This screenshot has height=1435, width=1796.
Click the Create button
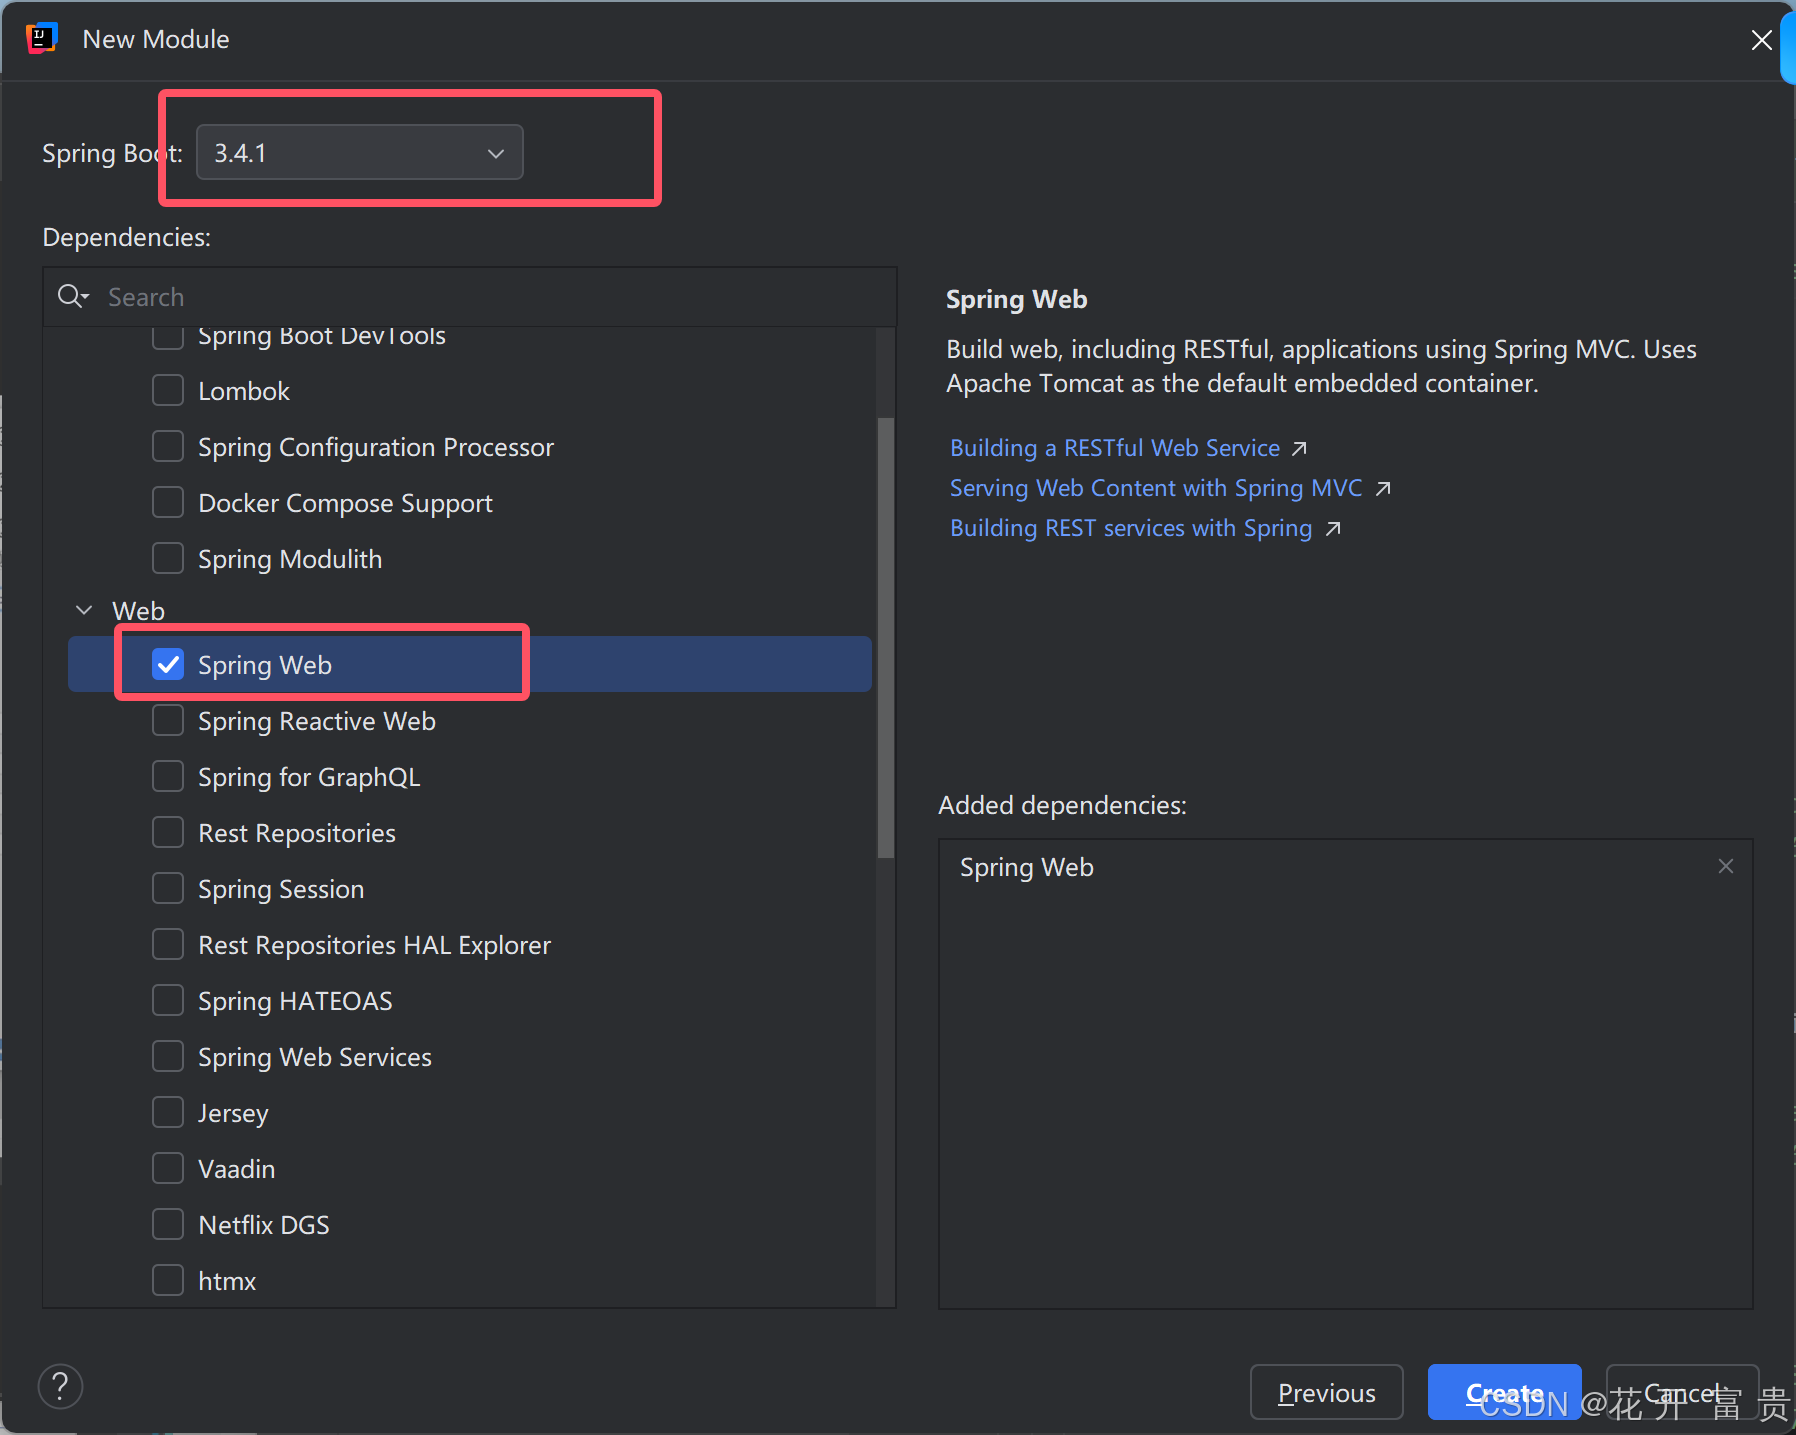point(1504,1392)
